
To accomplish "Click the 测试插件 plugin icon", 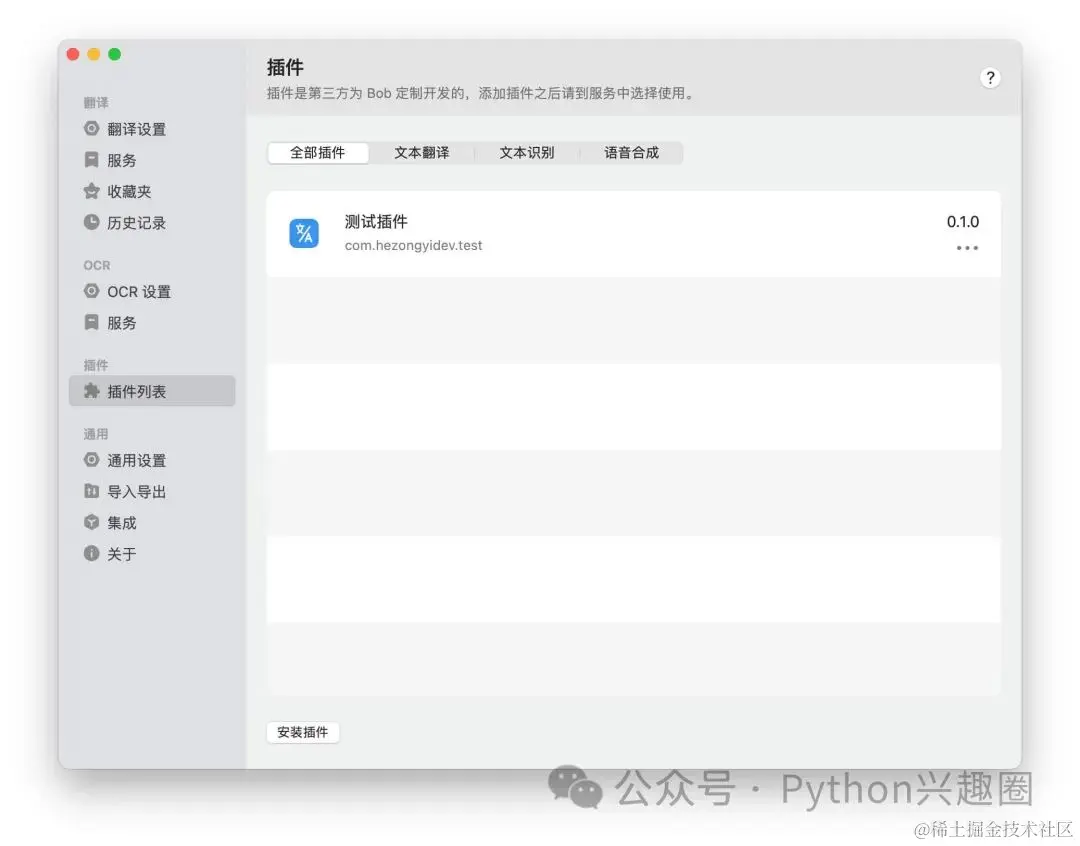I will coord(304,233).
